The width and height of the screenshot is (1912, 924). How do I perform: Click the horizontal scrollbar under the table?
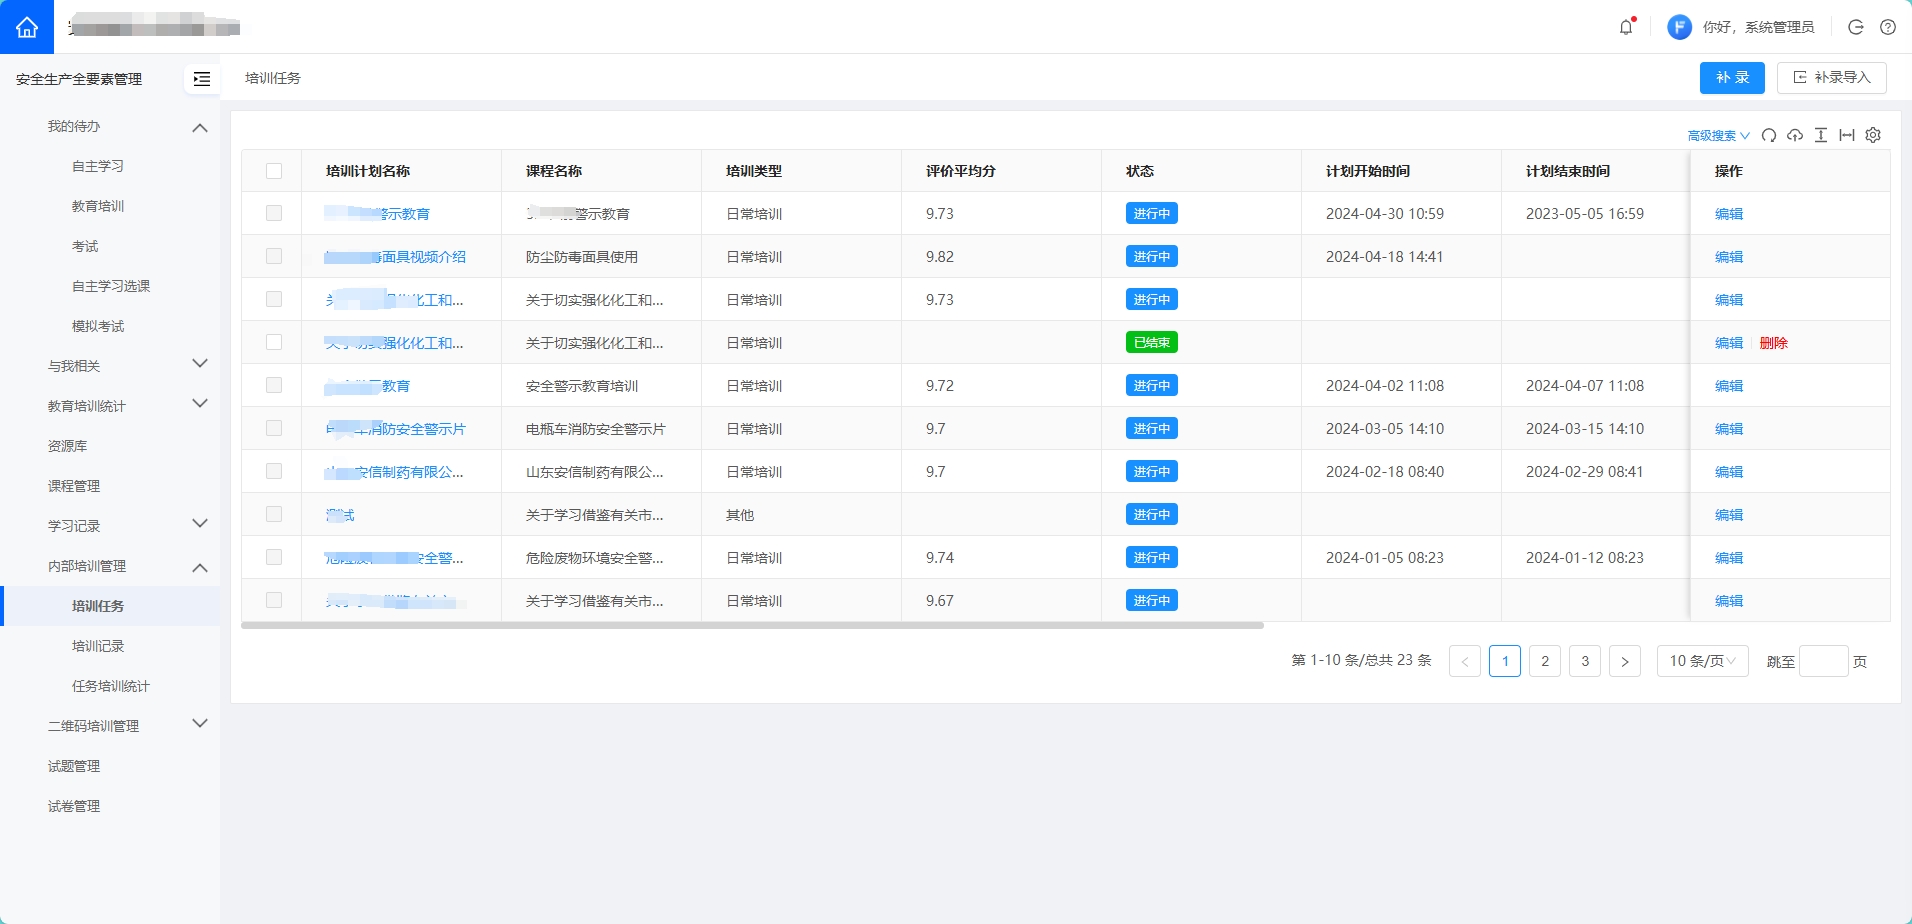[752, 626]
